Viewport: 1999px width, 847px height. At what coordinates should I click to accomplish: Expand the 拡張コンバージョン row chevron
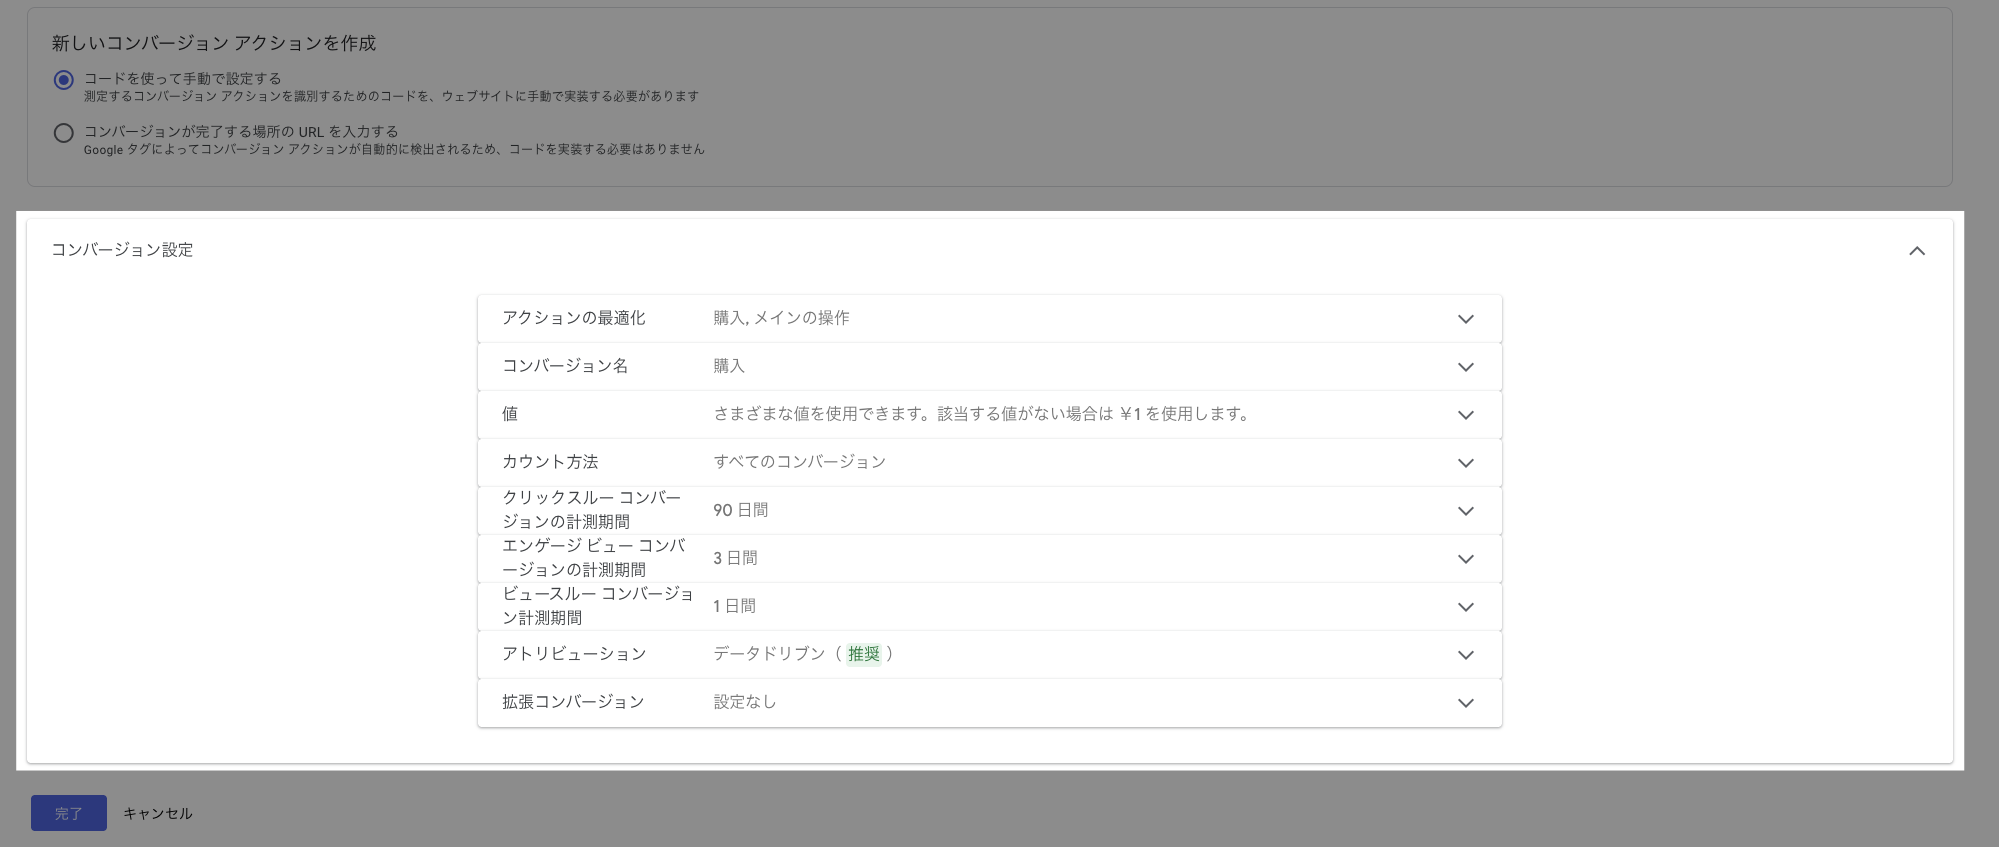[1465, 703]
